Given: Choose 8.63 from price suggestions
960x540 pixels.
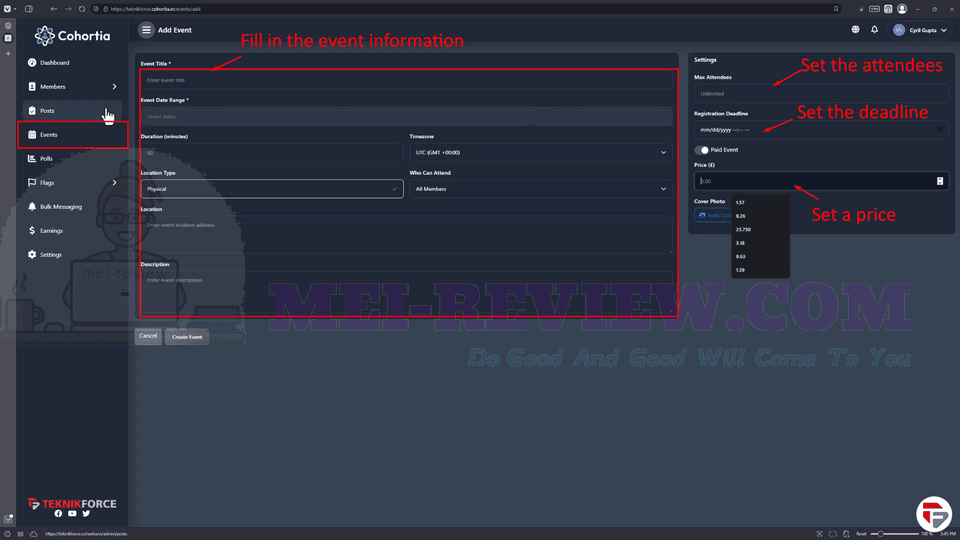Looking at the screenshot, I should pyautogui.click(x=760, y=257).
